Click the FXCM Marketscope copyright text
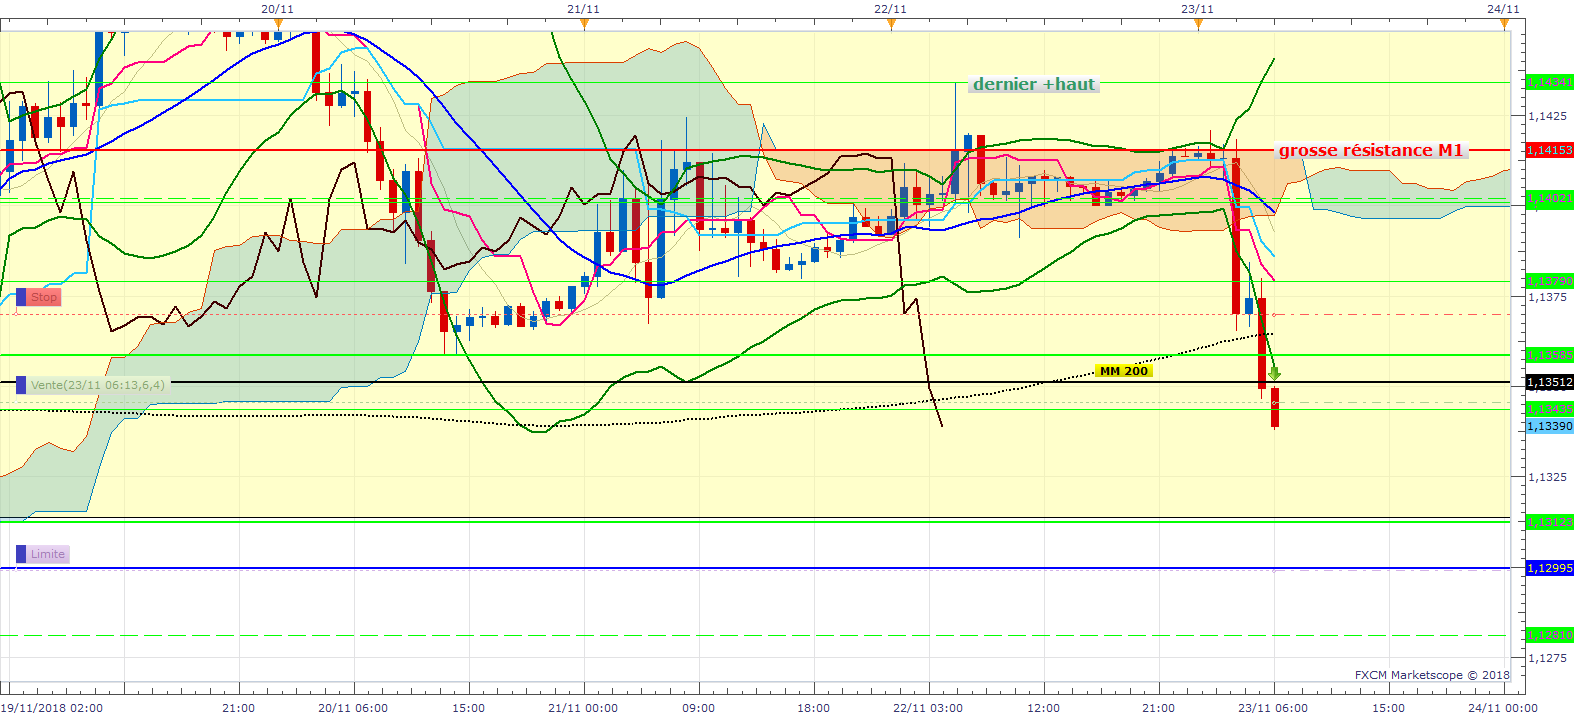The image size is (1583, 720). coord(1432,675)
